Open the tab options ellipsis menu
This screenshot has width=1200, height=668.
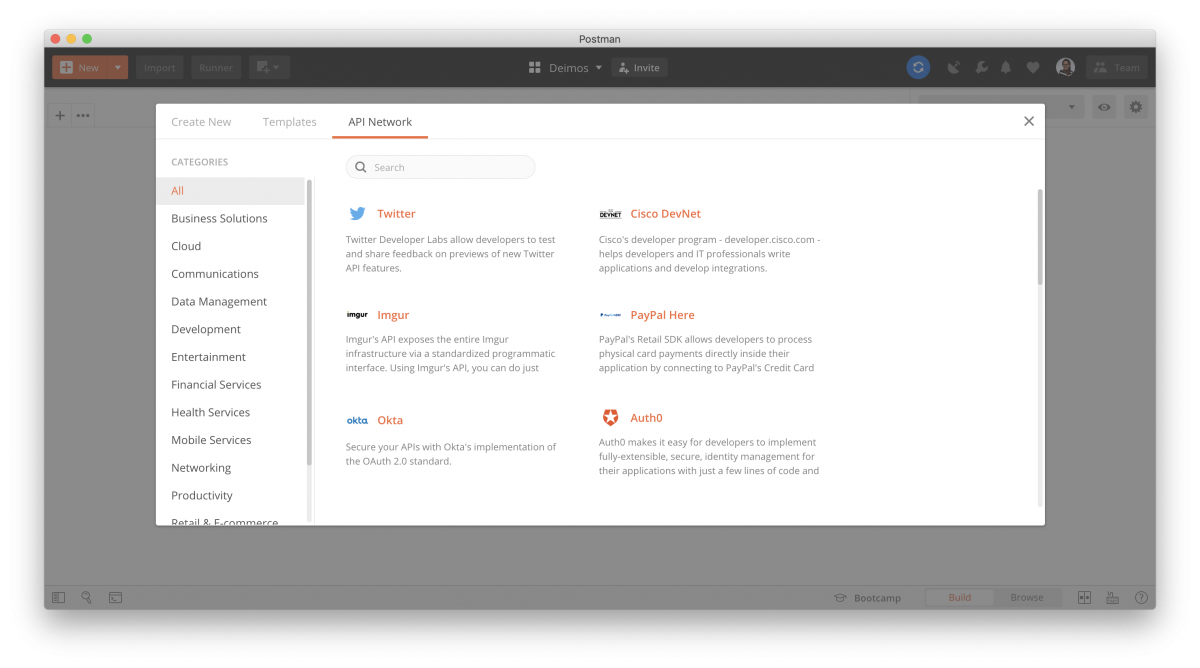pos(83,115)
